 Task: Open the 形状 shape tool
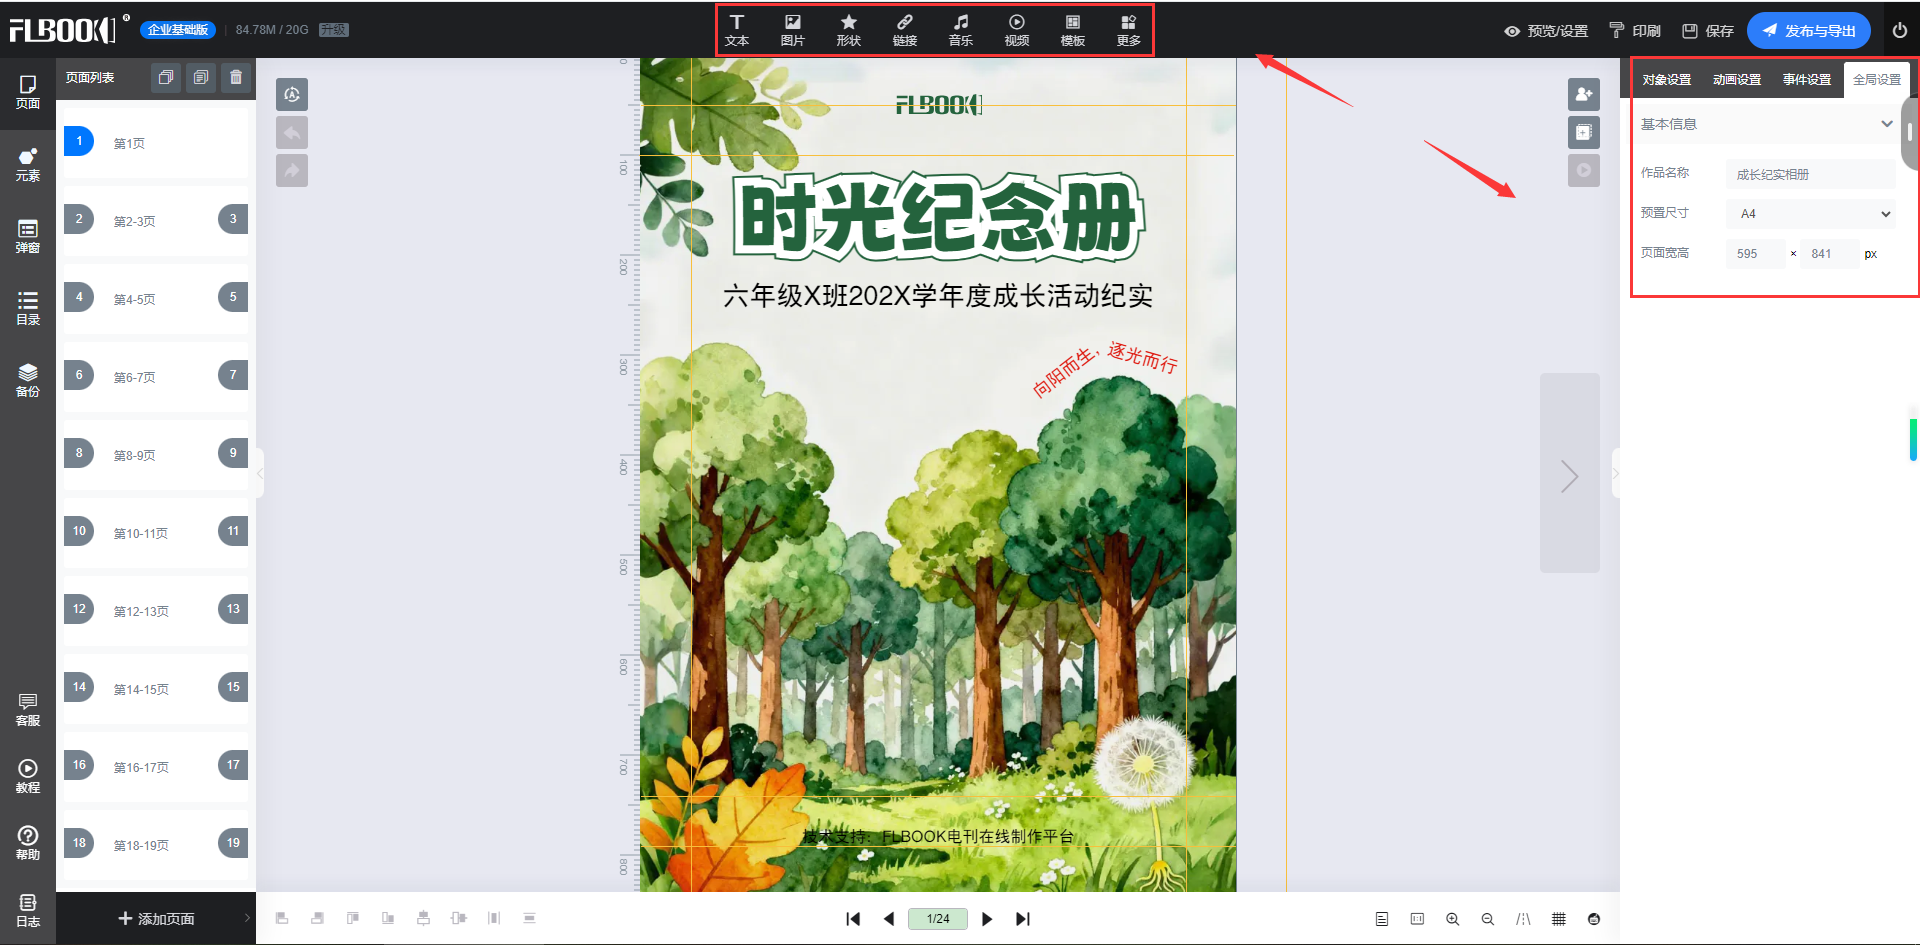[x=848, y=30]
